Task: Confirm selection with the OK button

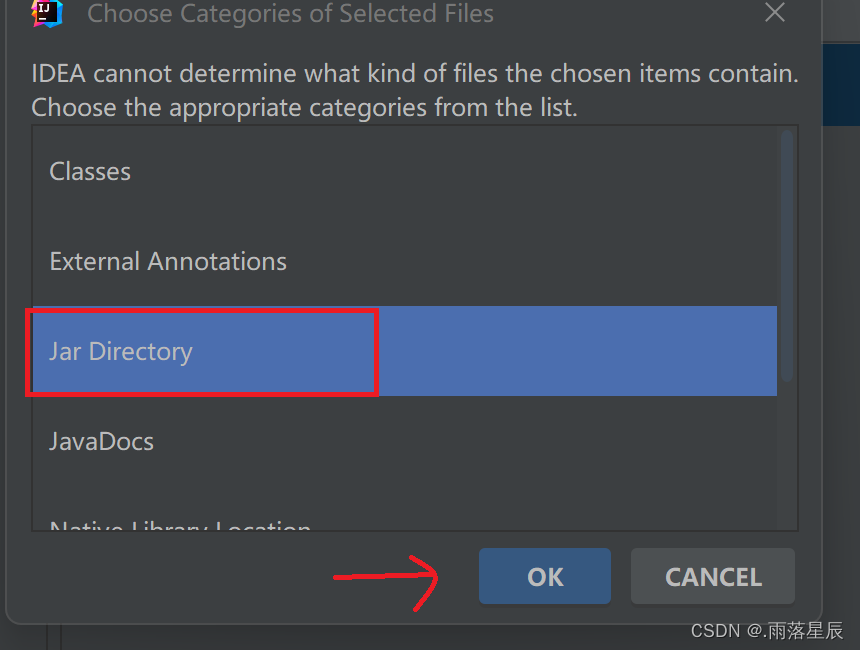Action: [x=545, y=576]
